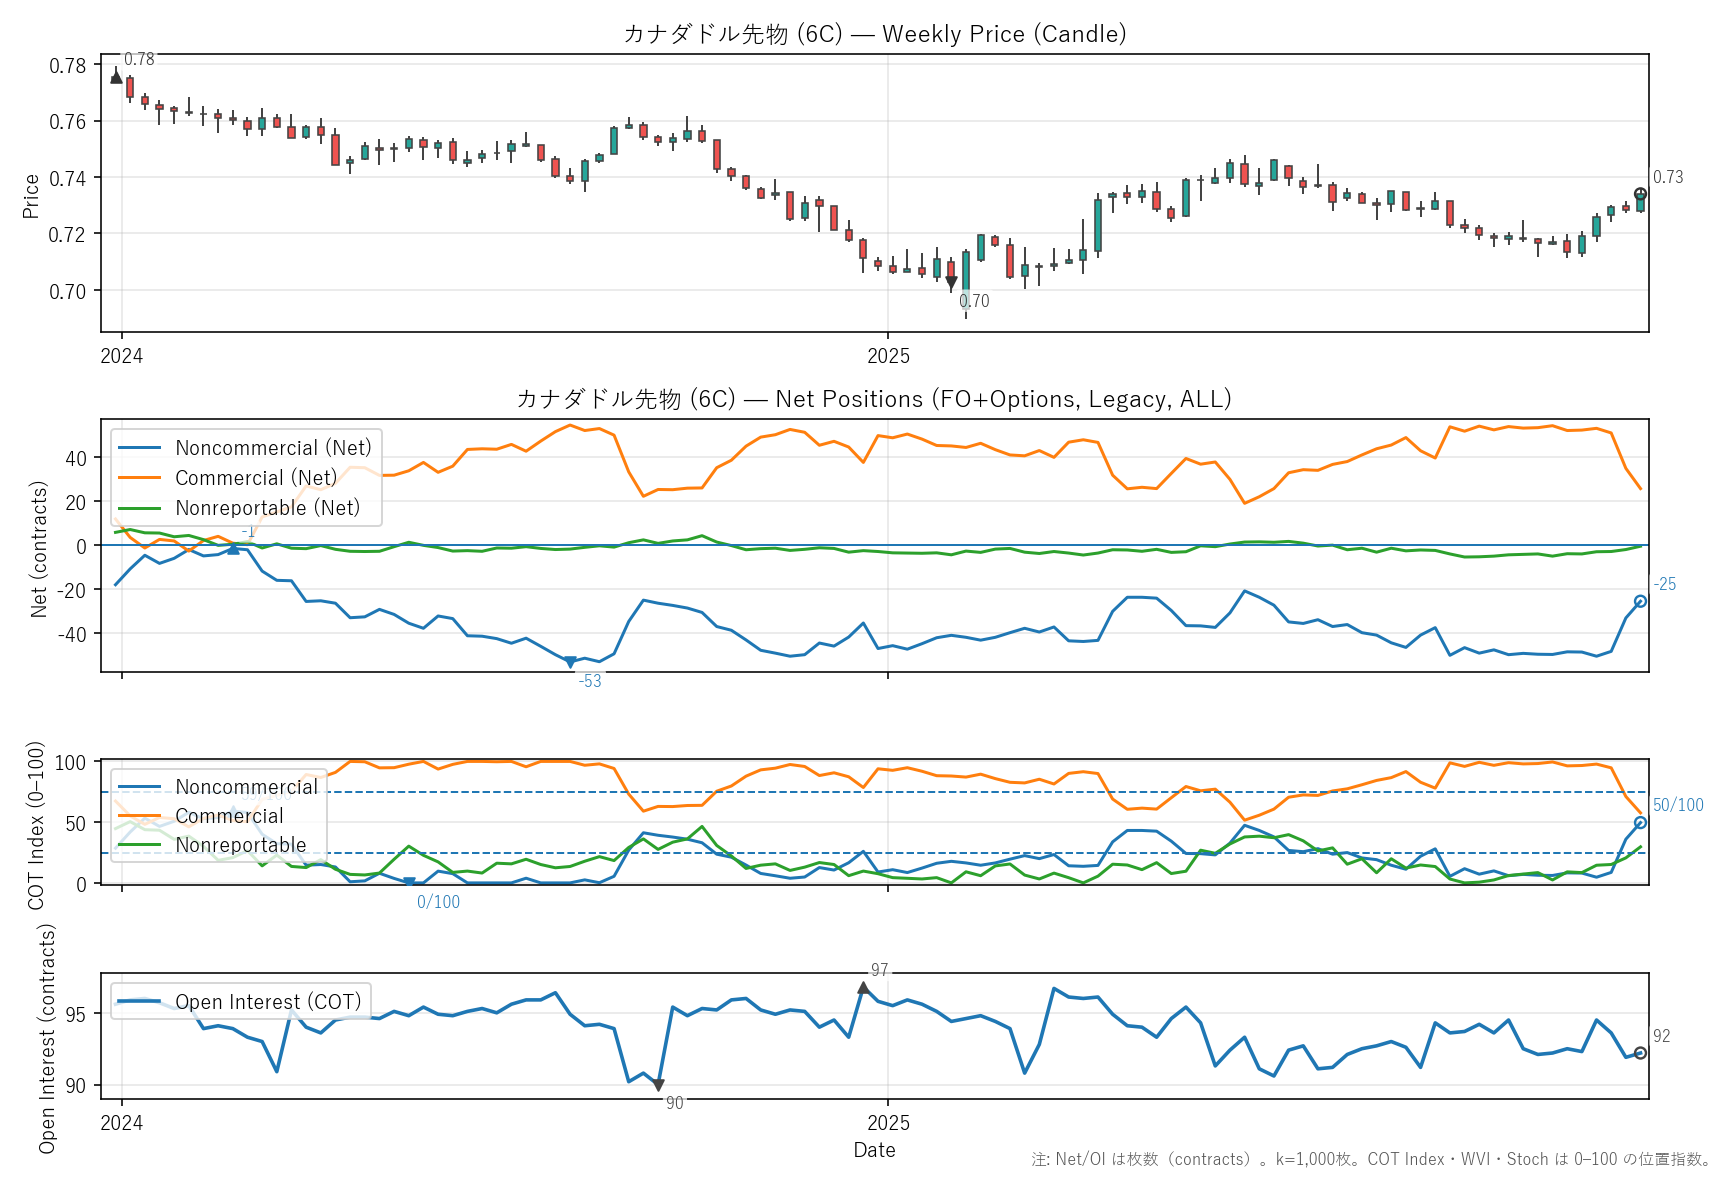1728x1180 pixels.
Task: Toggle Noncommercial (Net) in the Net Positions legend
Action: (272, 448)
